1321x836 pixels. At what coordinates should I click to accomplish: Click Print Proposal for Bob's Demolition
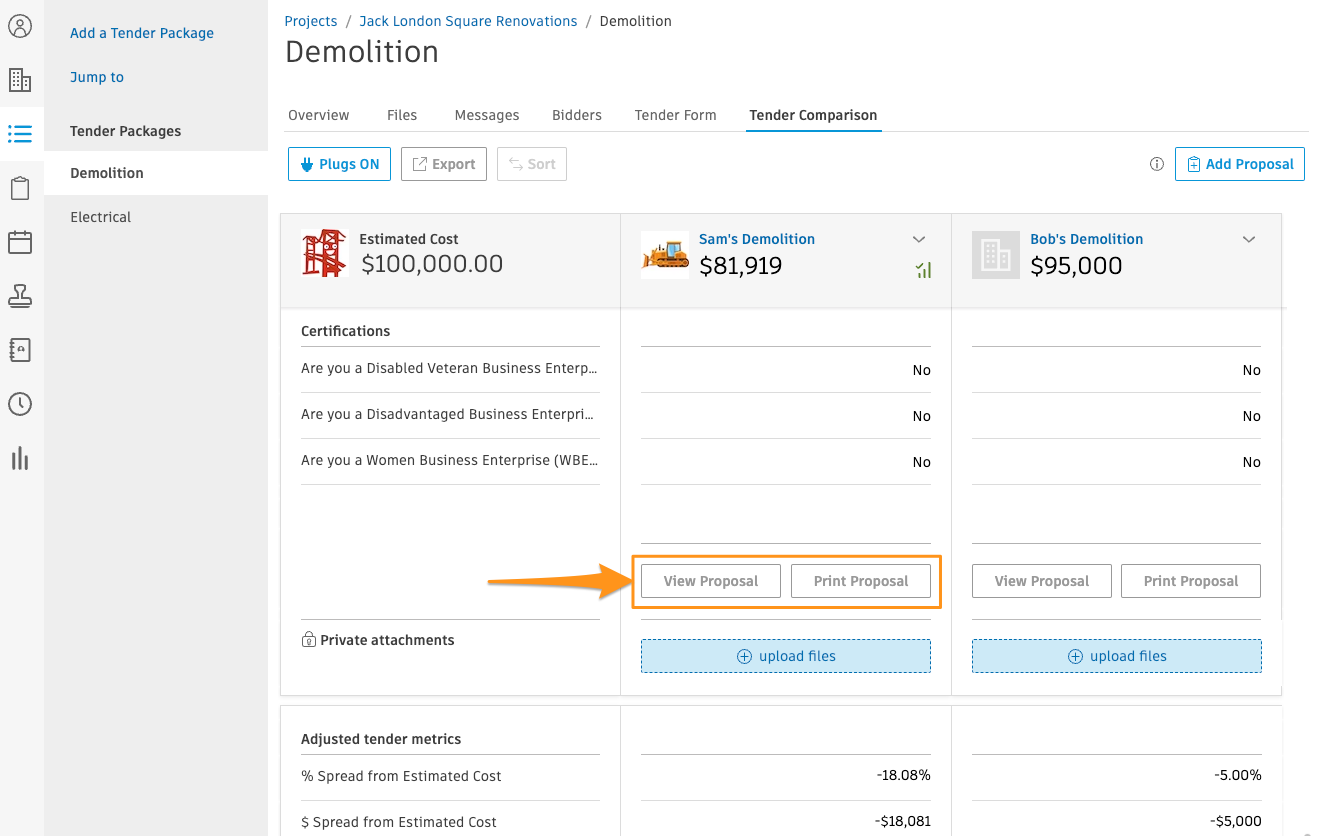(x=1190, y=581)
